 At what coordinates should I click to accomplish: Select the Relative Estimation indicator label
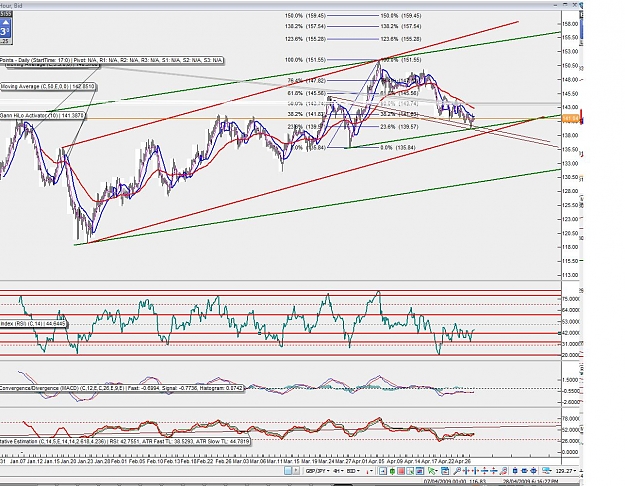click(x=125, y=441)
